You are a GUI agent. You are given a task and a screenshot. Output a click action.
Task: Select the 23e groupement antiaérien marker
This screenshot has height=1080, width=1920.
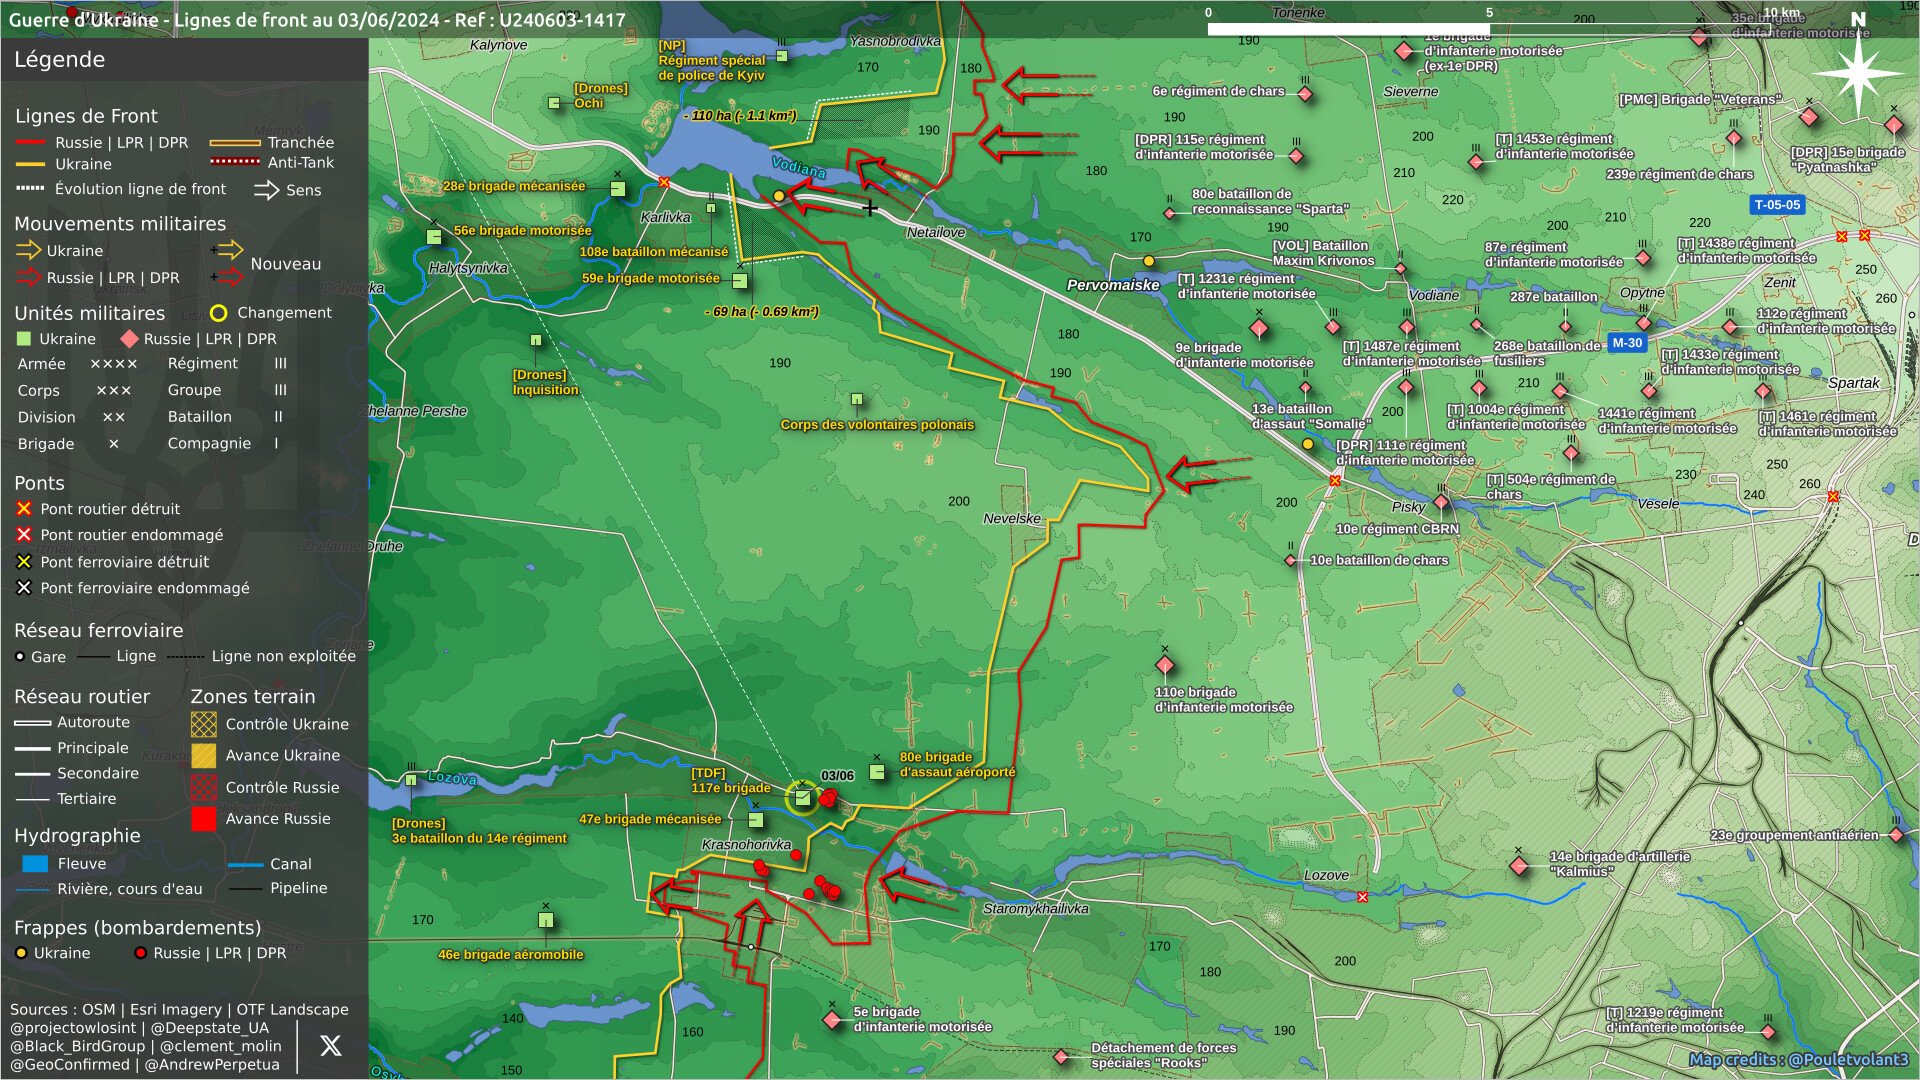point(1896,835)
